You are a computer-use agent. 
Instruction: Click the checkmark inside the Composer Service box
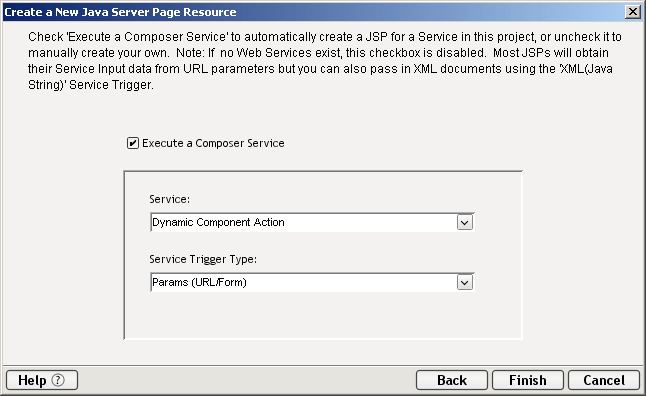coord(133,143)
